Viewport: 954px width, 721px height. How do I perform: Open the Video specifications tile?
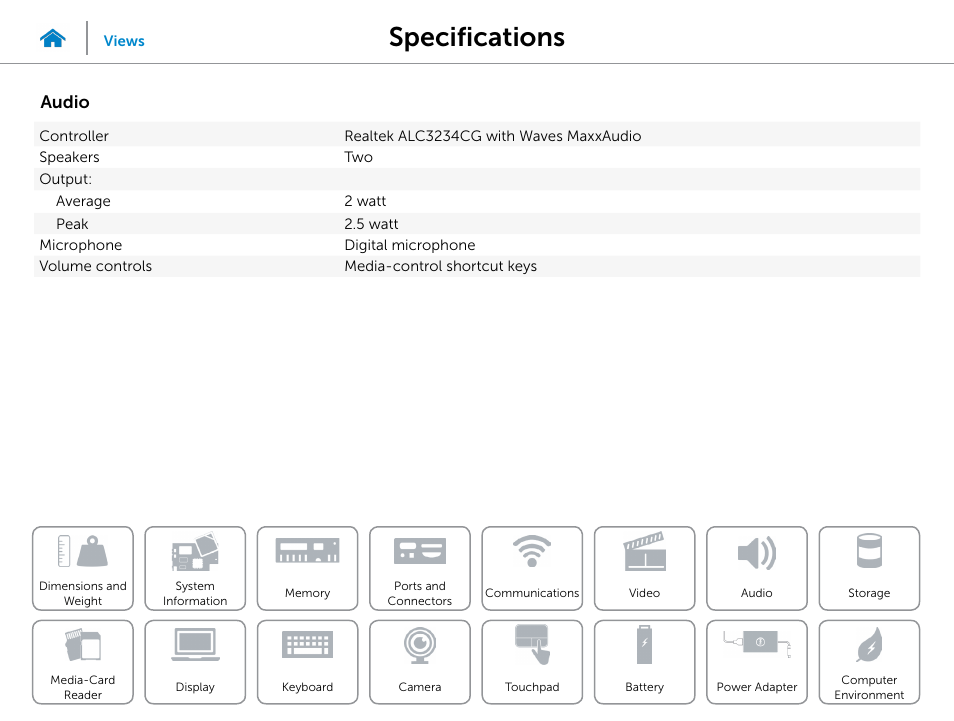point(644,568)
